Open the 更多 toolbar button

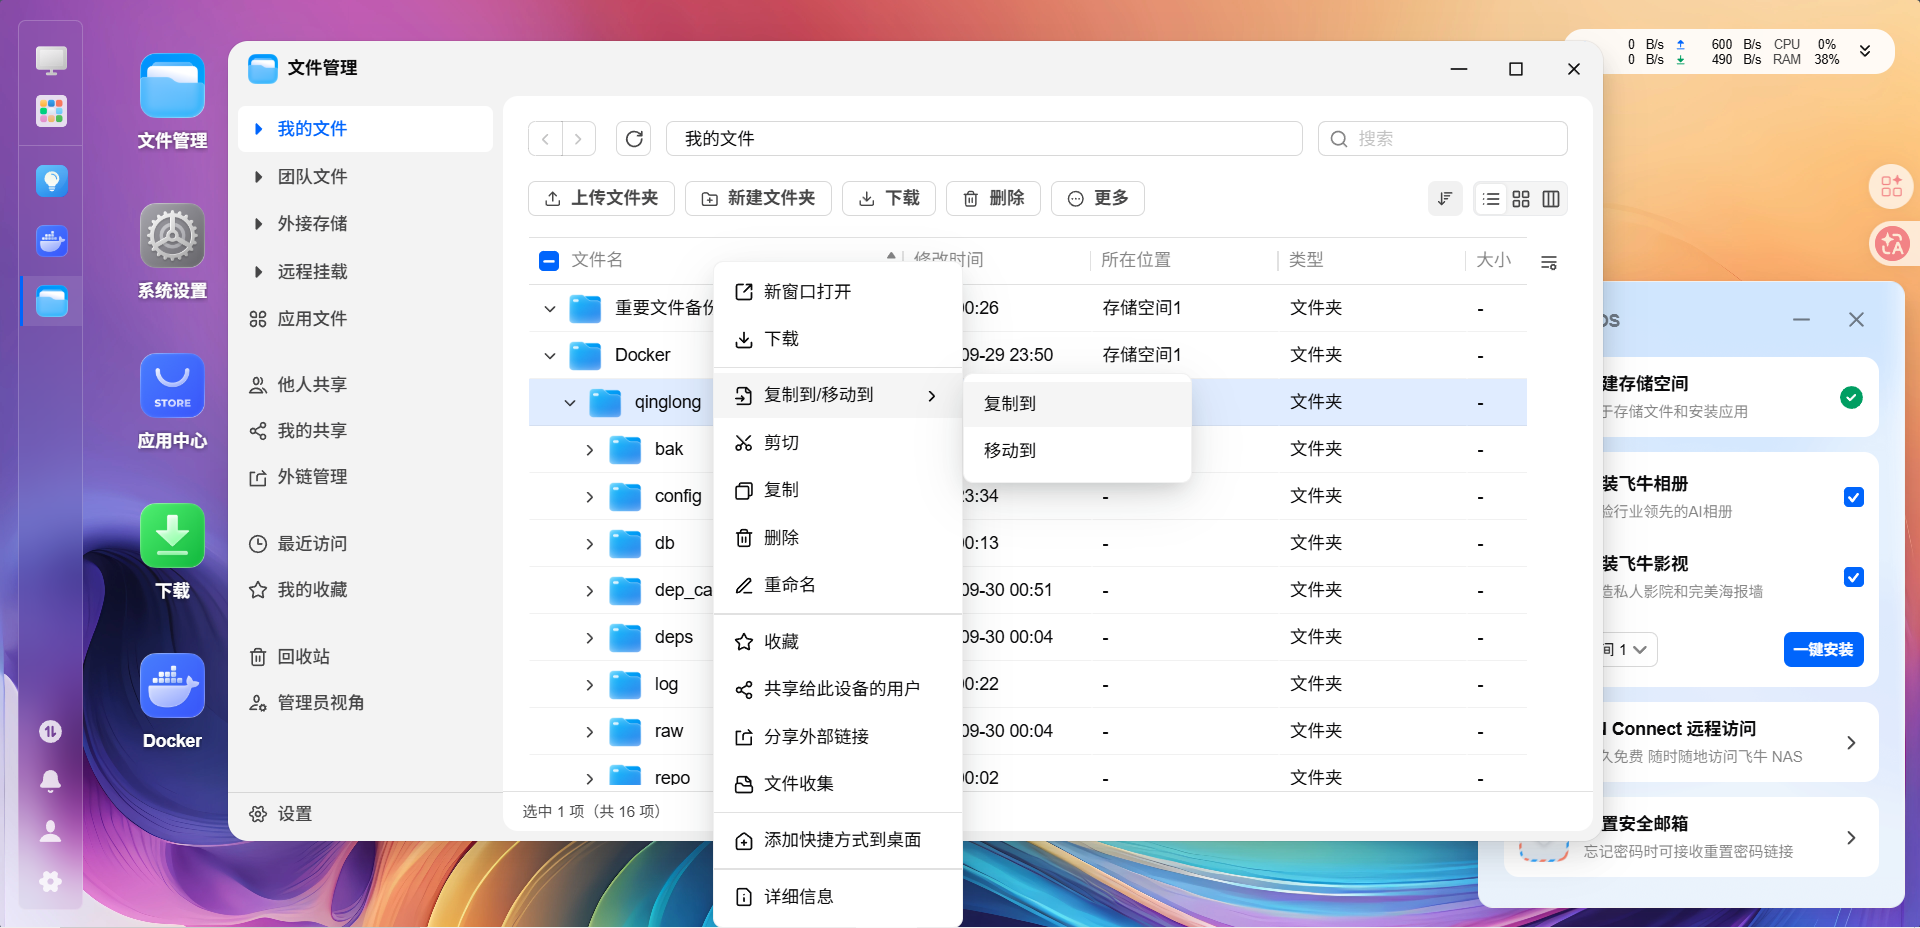click(x=1097, y=199)
